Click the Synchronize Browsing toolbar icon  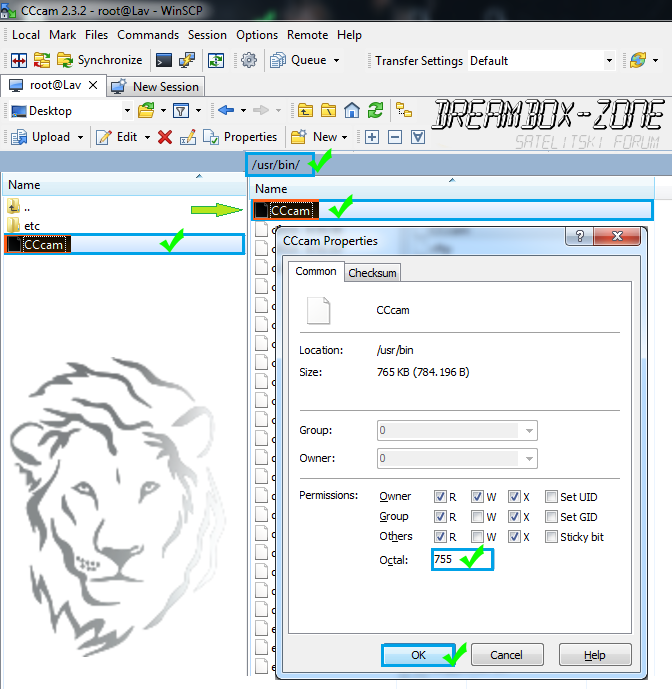(x=42, y=60)
